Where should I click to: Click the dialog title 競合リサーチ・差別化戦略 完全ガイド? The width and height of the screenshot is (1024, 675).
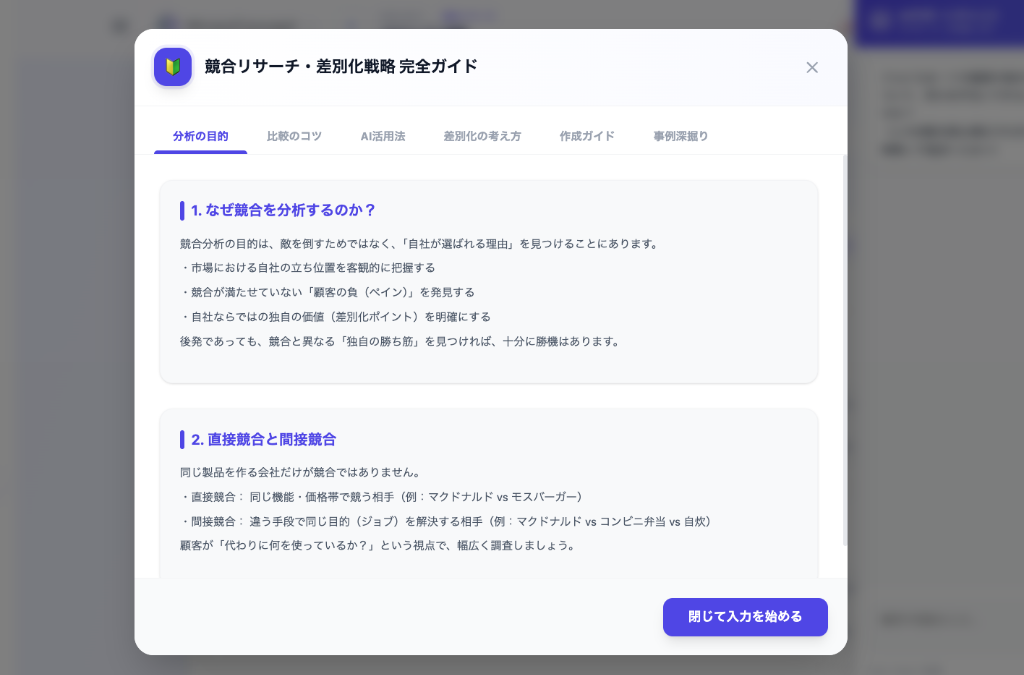tap(339, 67)
